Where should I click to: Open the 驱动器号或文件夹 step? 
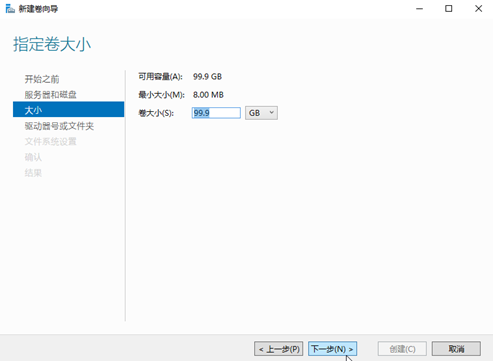(59, 126)
